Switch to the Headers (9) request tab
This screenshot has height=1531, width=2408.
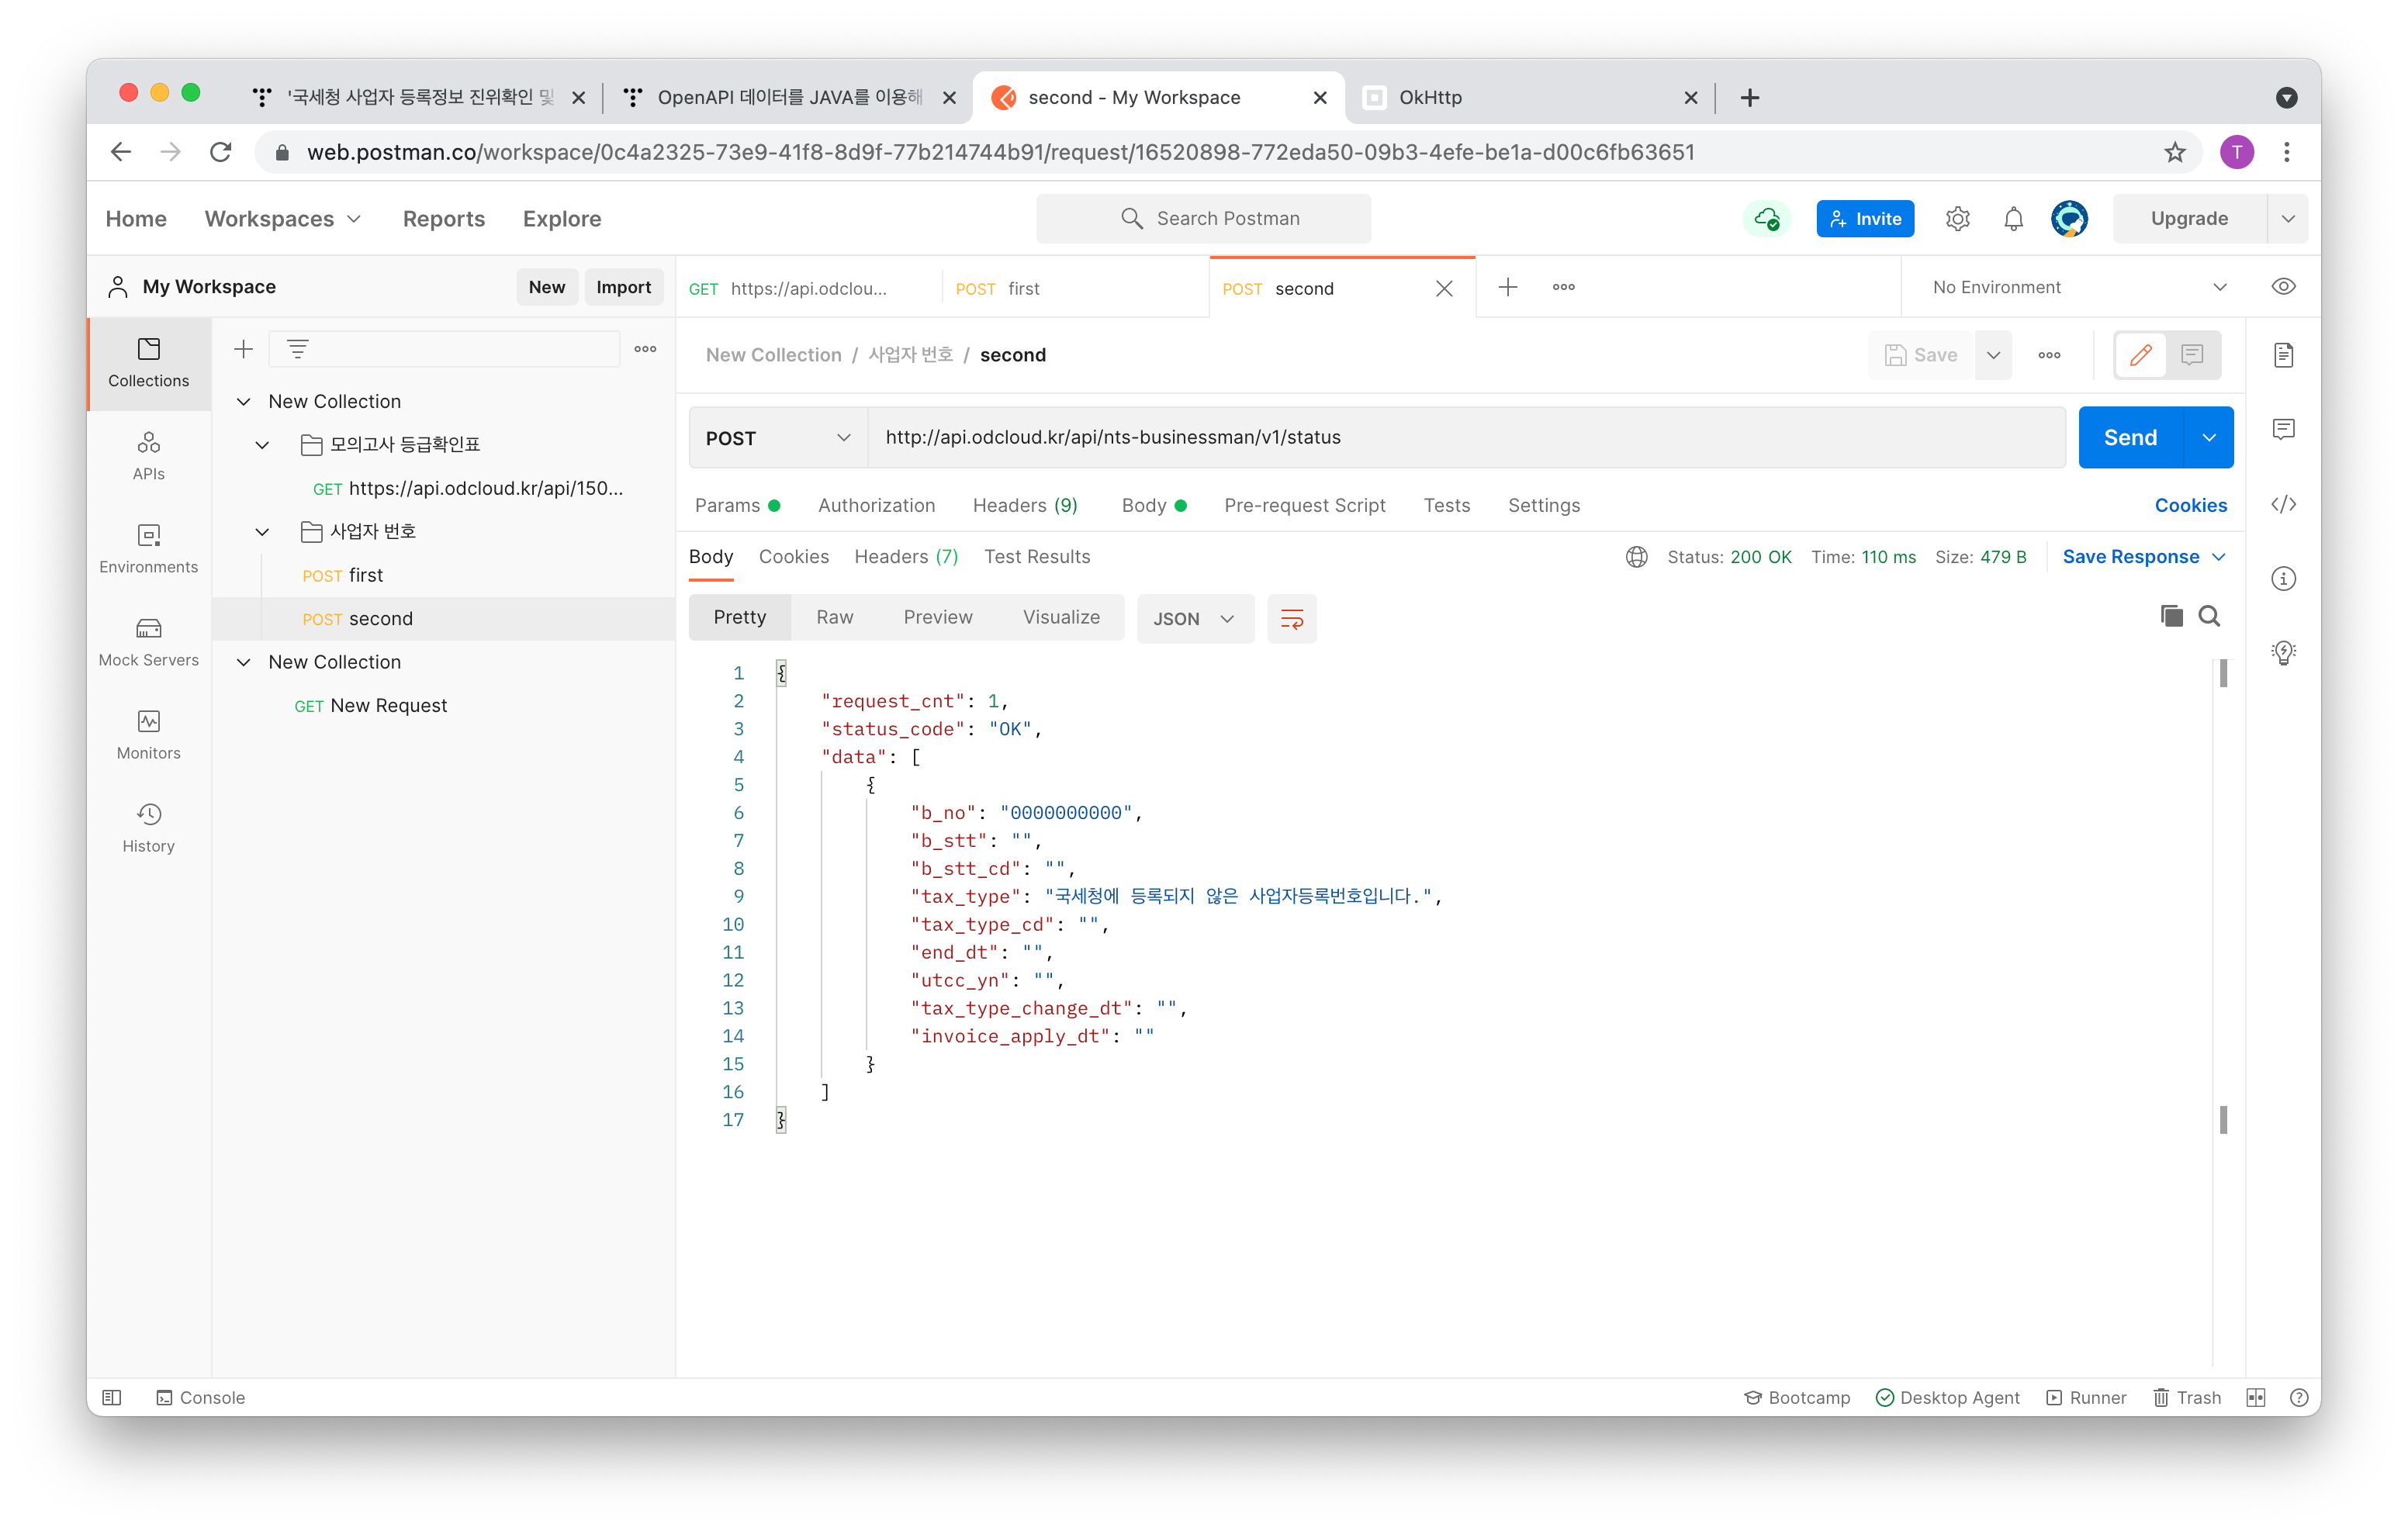1024,505
